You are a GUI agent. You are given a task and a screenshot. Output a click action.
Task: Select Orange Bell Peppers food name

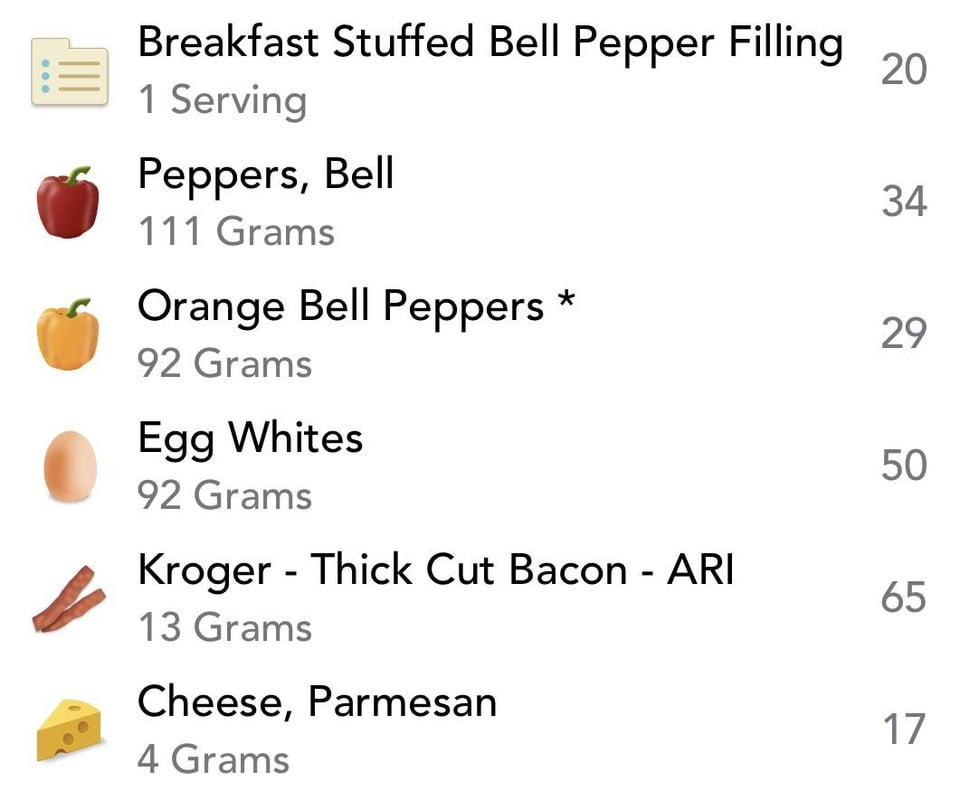[357, 307]
